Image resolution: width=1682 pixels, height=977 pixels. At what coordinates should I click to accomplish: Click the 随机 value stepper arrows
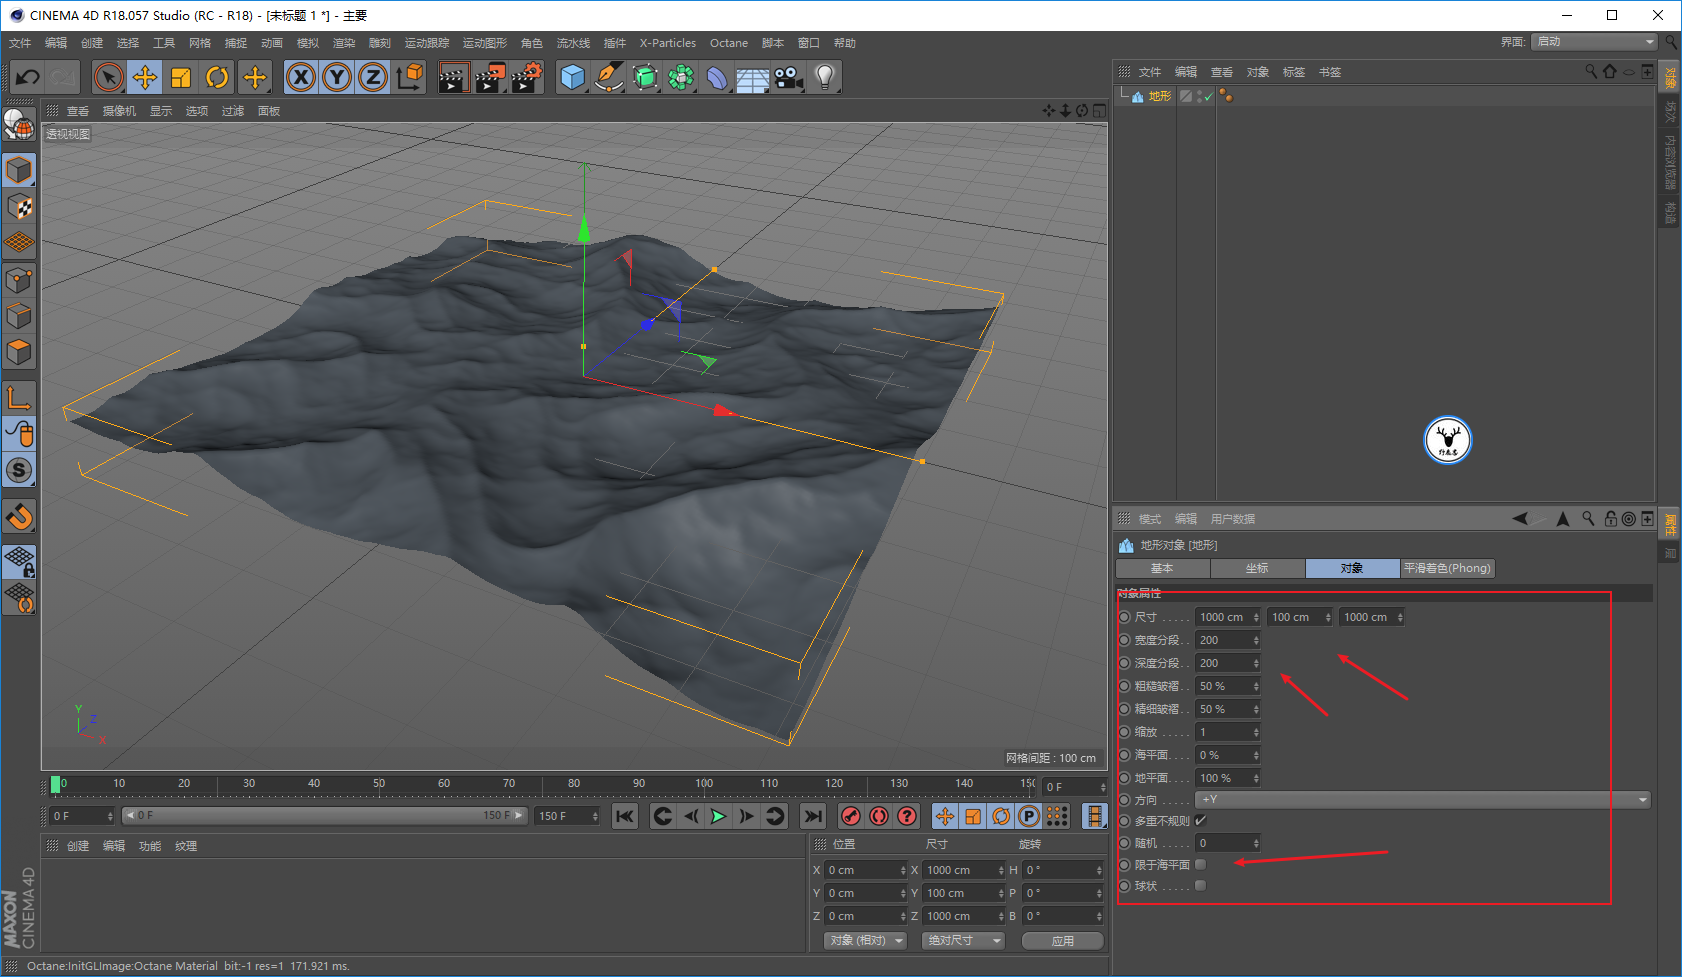pos(1256,843)
